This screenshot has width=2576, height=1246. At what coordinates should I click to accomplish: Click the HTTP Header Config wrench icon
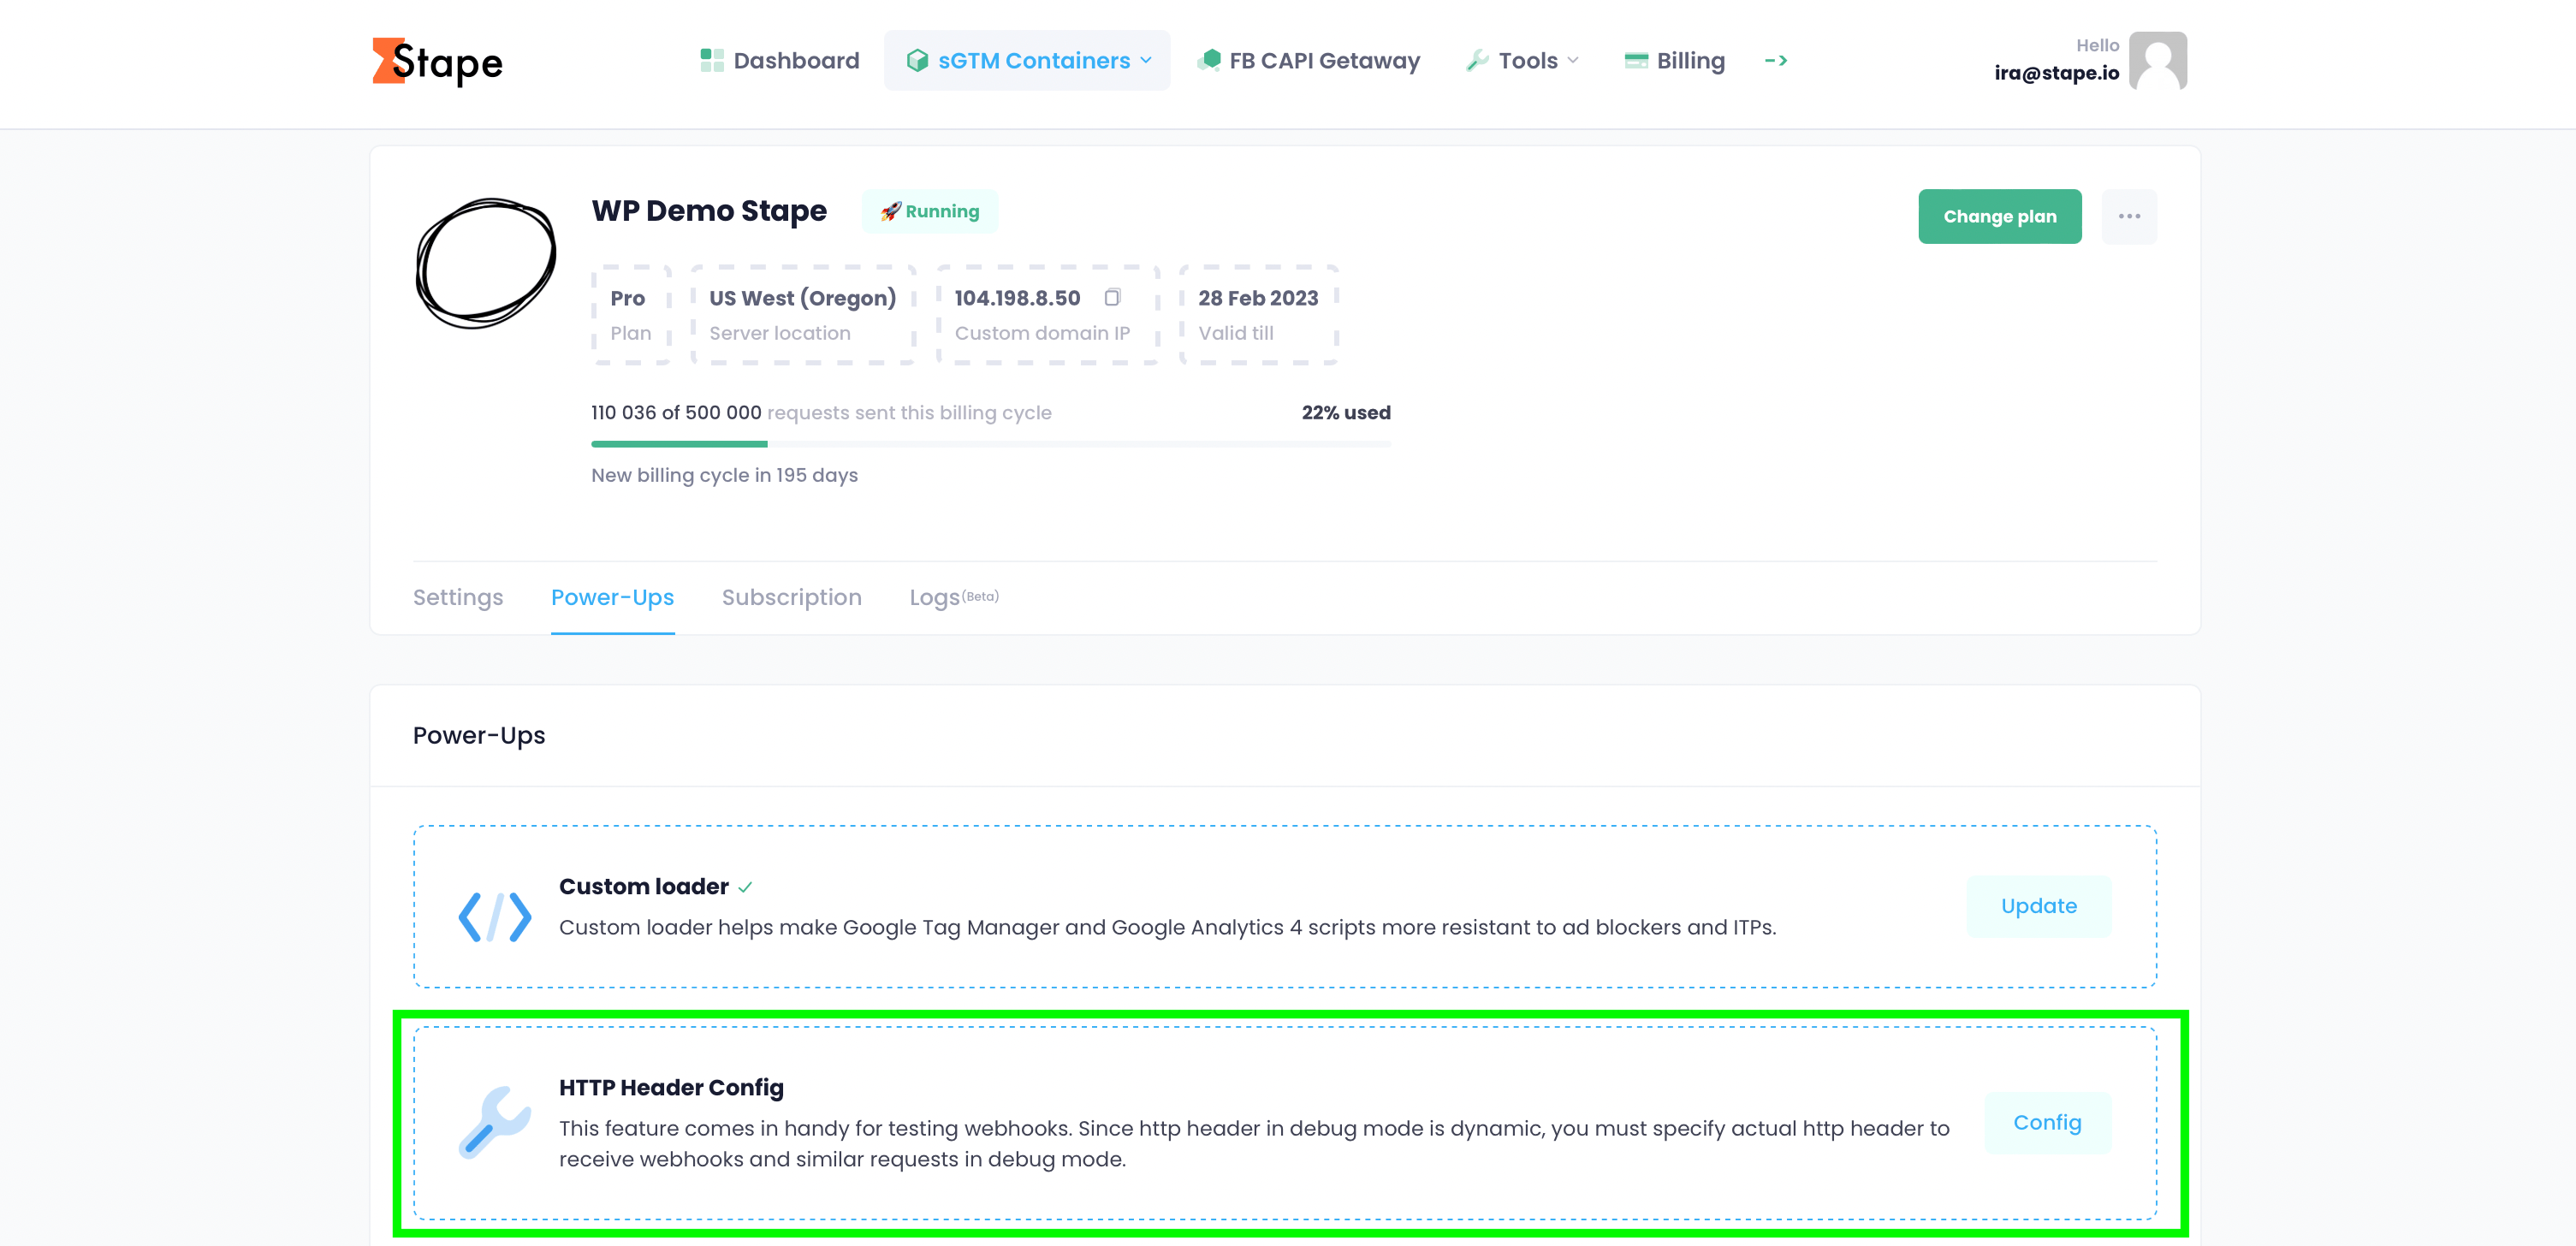pyautogui.click(x=494, y=1122)
